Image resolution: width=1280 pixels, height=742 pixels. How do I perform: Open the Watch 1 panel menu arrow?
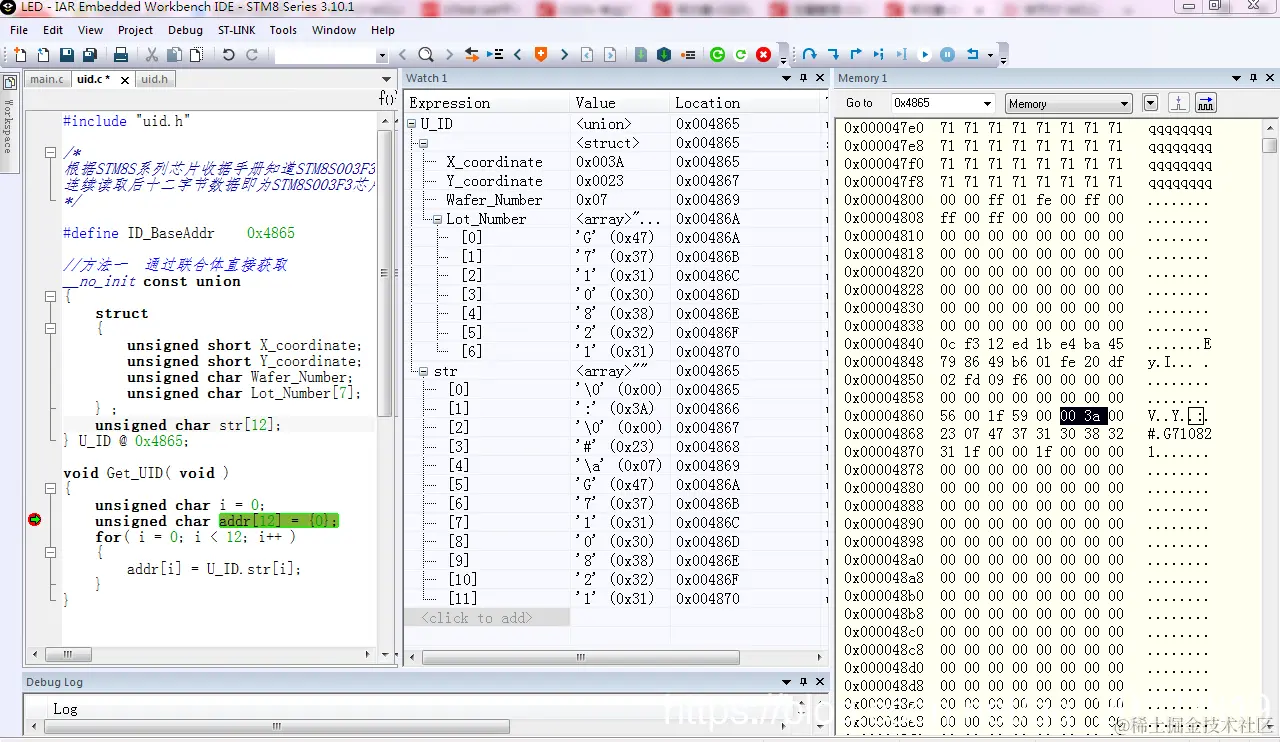tap(787, 78)
